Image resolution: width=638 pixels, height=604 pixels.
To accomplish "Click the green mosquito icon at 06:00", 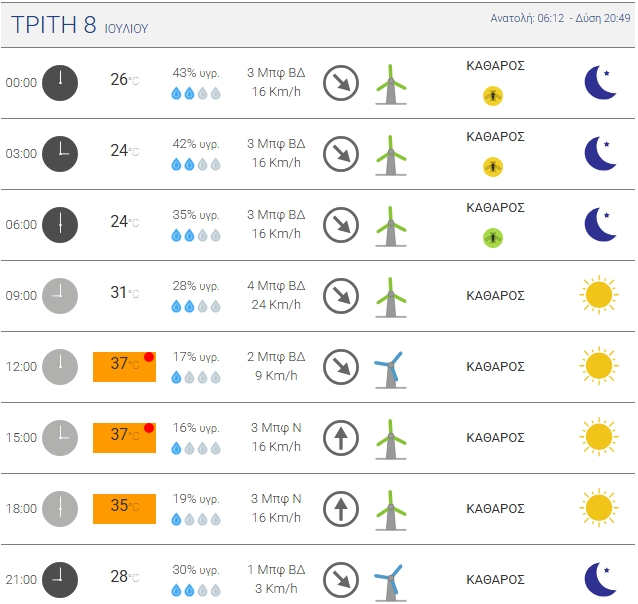I will point(493,238).
